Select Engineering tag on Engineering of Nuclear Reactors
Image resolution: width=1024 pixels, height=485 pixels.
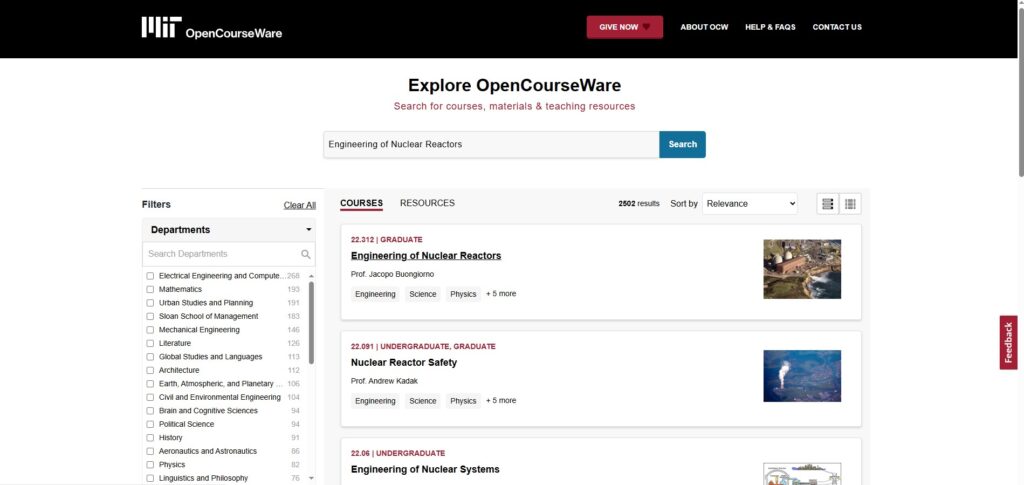coord(375,294)
